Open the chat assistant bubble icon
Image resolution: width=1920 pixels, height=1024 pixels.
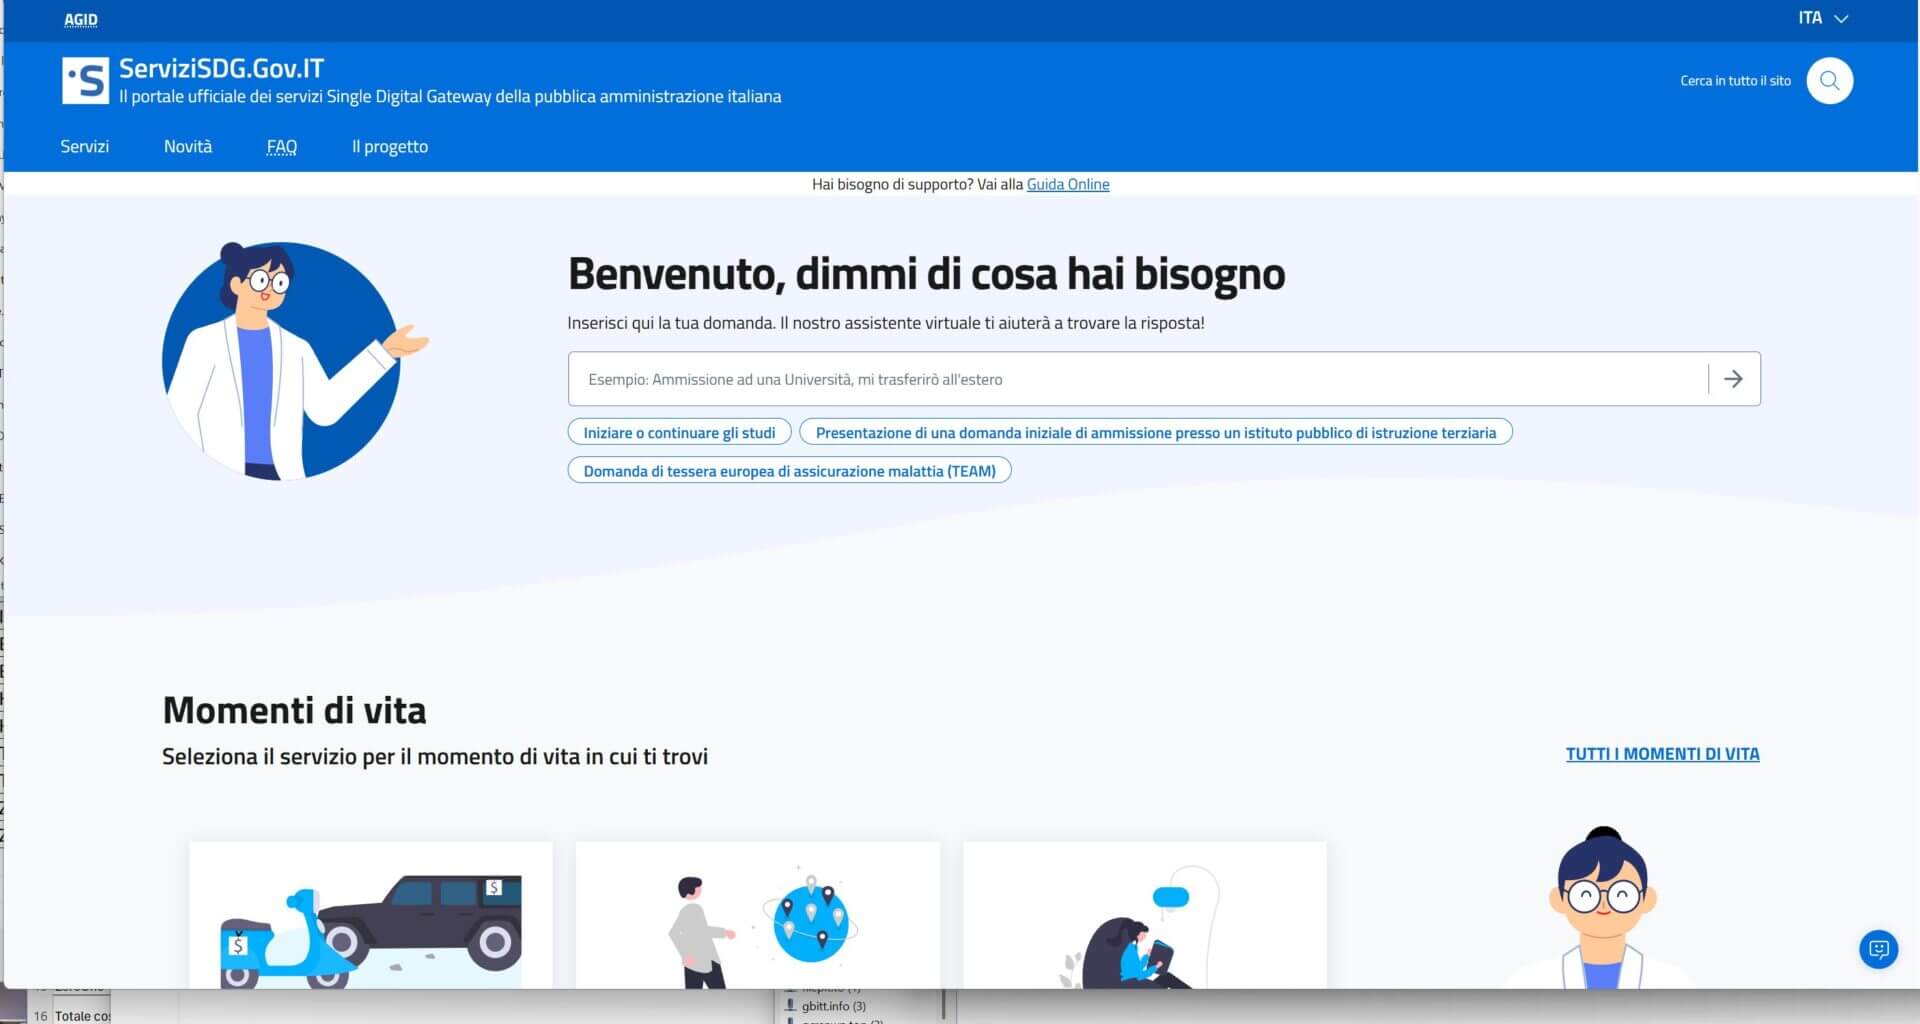click(x=1879, y=949)
